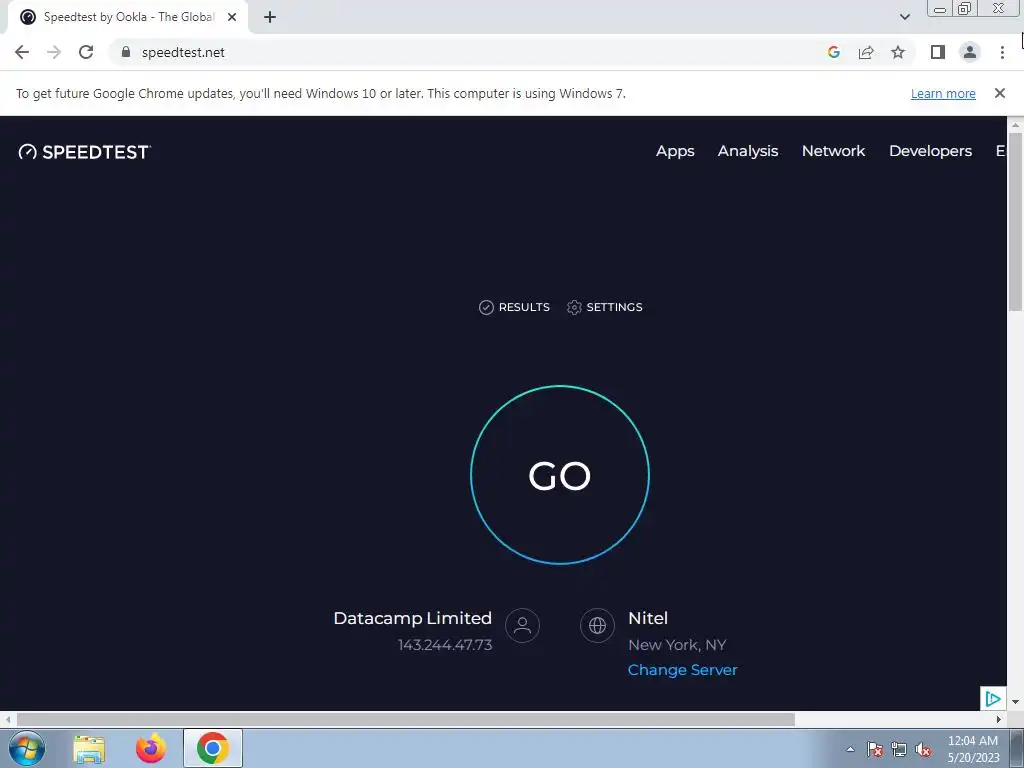Open the Network menu item
The height and width of the screenshot is (768, 1024).
[x=833, y=151]
